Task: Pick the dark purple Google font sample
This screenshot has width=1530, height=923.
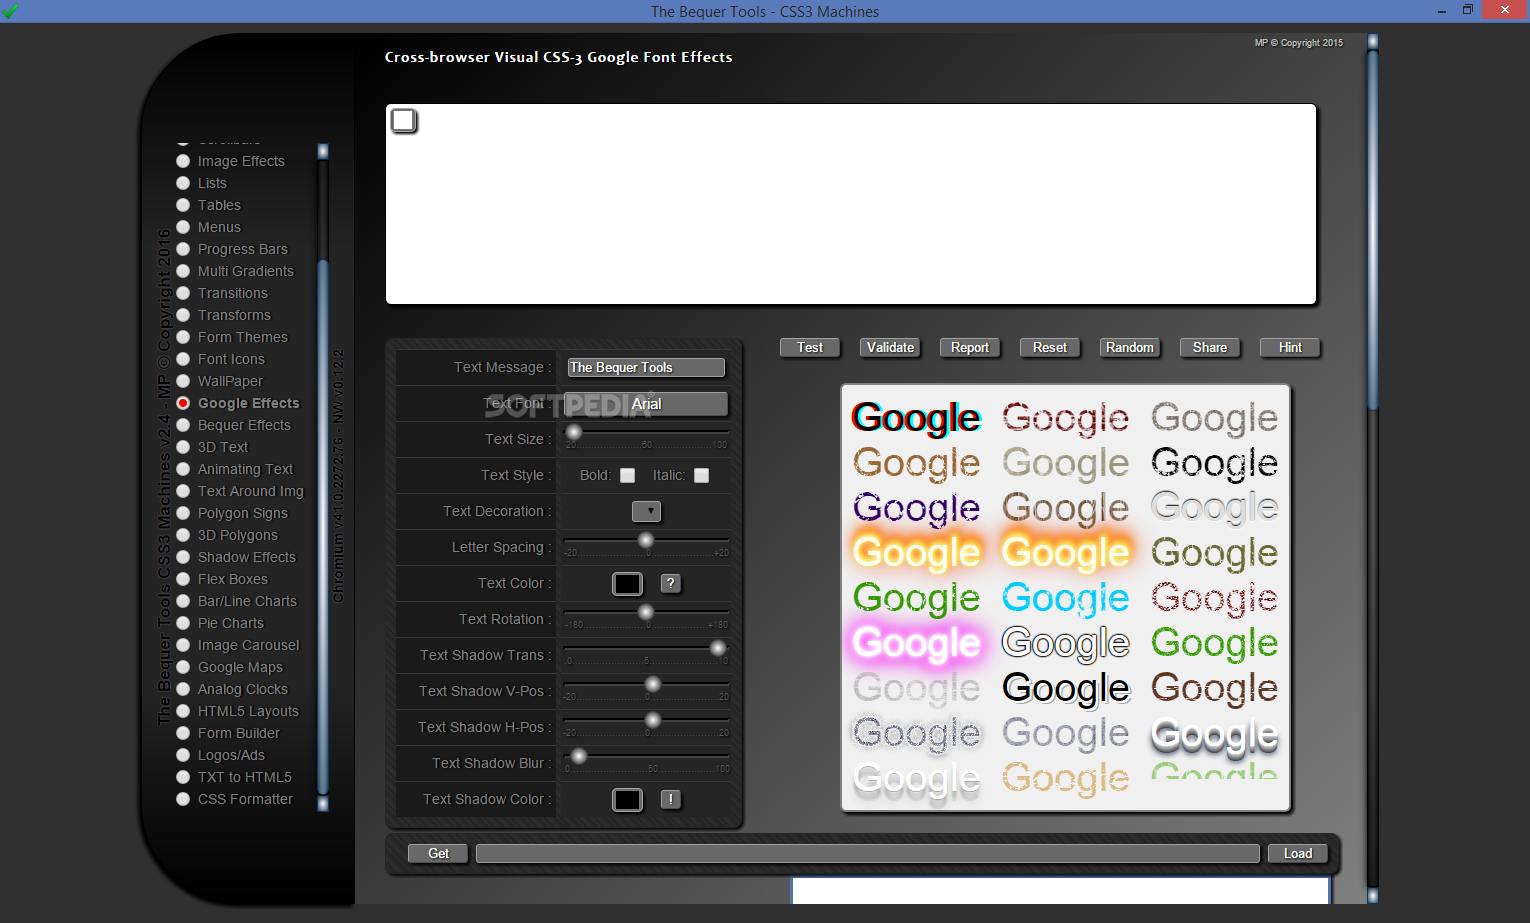Action: 916,508
